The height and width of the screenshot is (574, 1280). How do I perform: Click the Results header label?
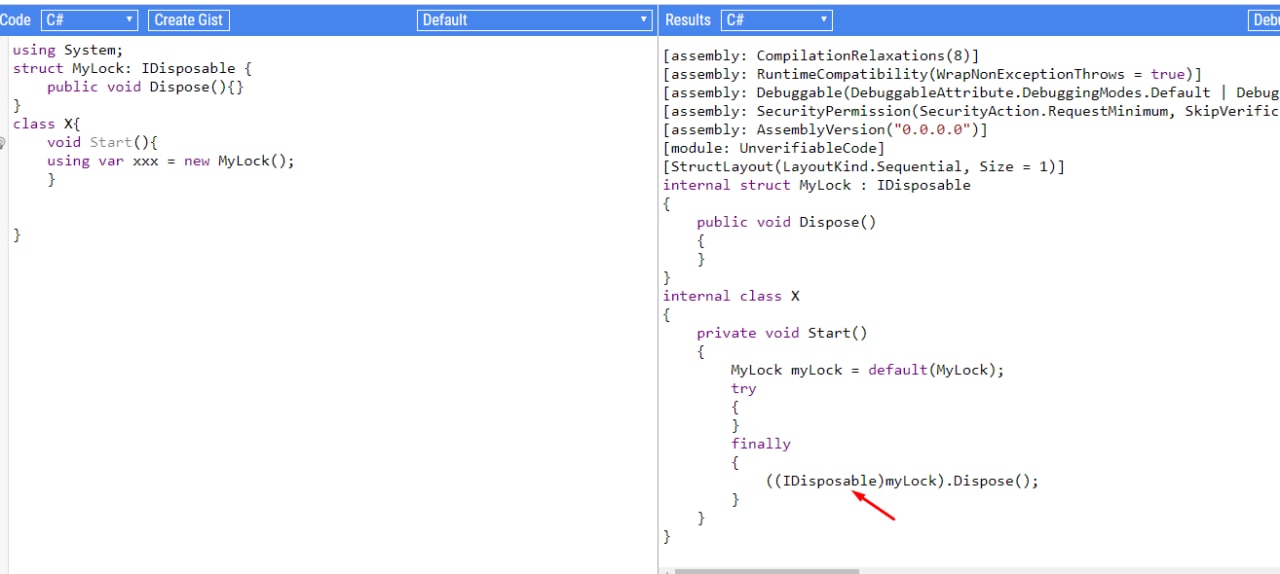tap(688, 20)
